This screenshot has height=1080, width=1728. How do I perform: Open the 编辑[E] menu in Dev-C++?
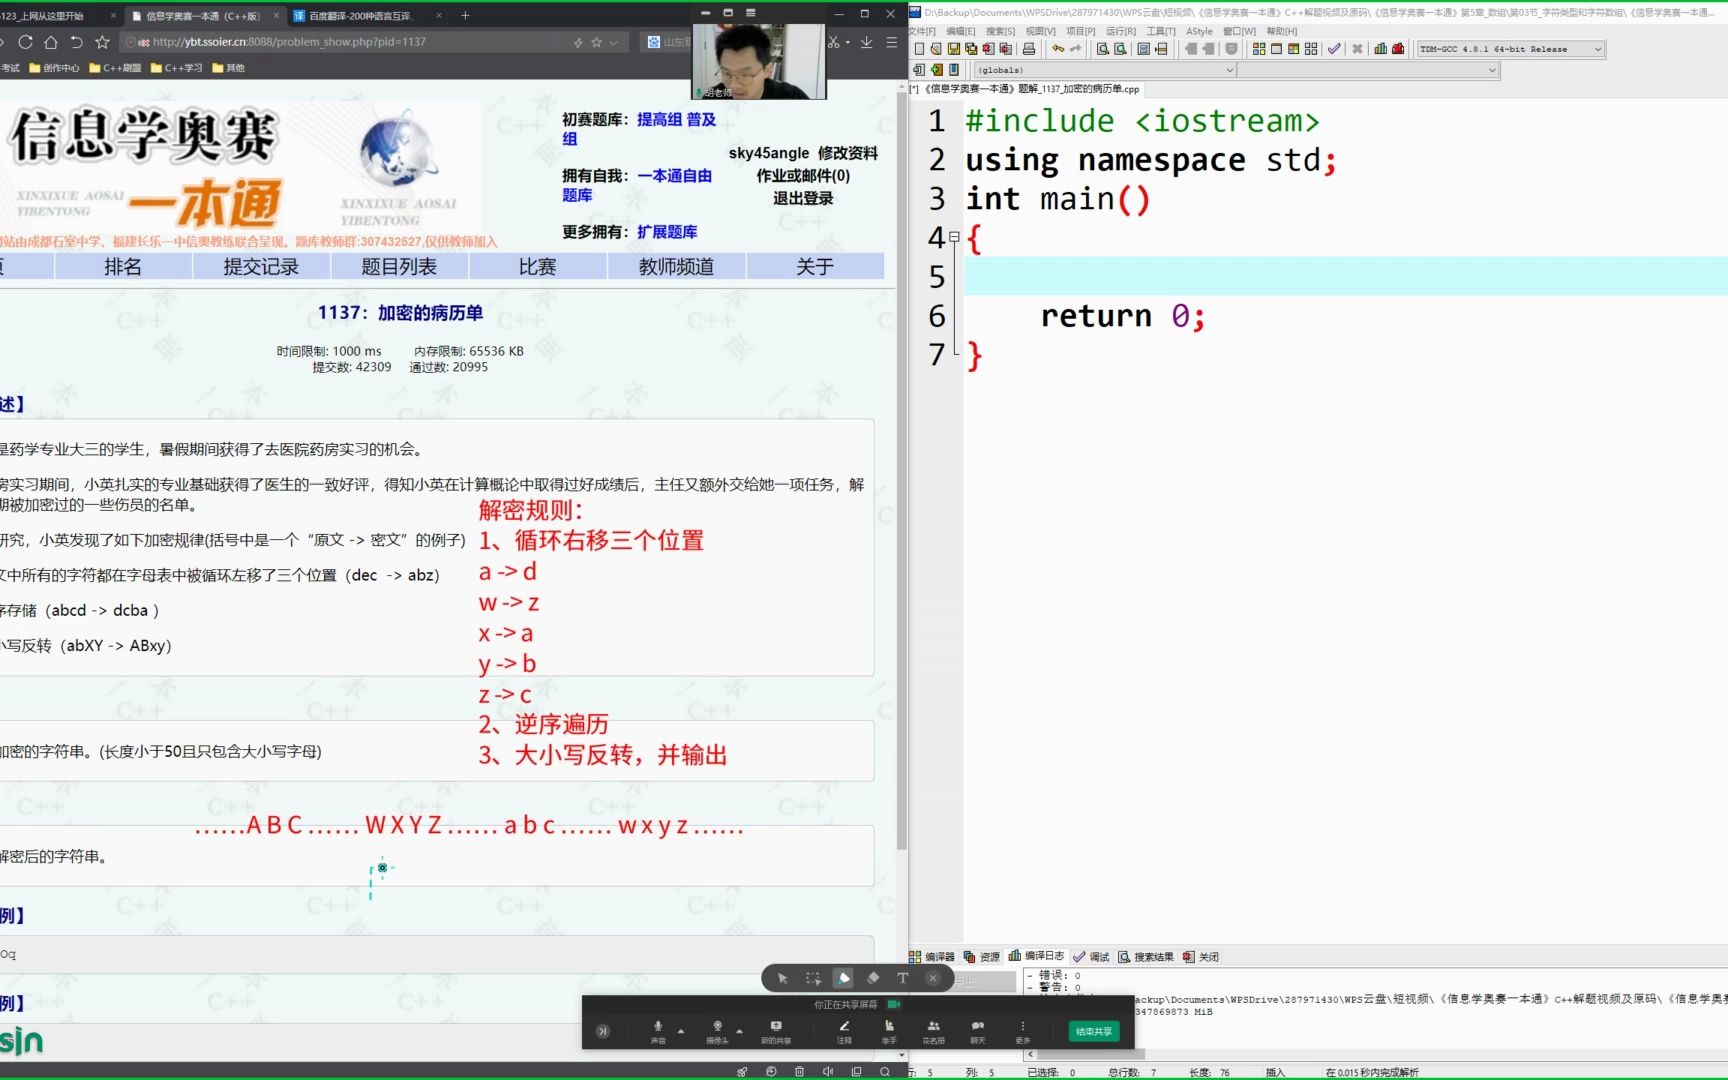(961, 31)
